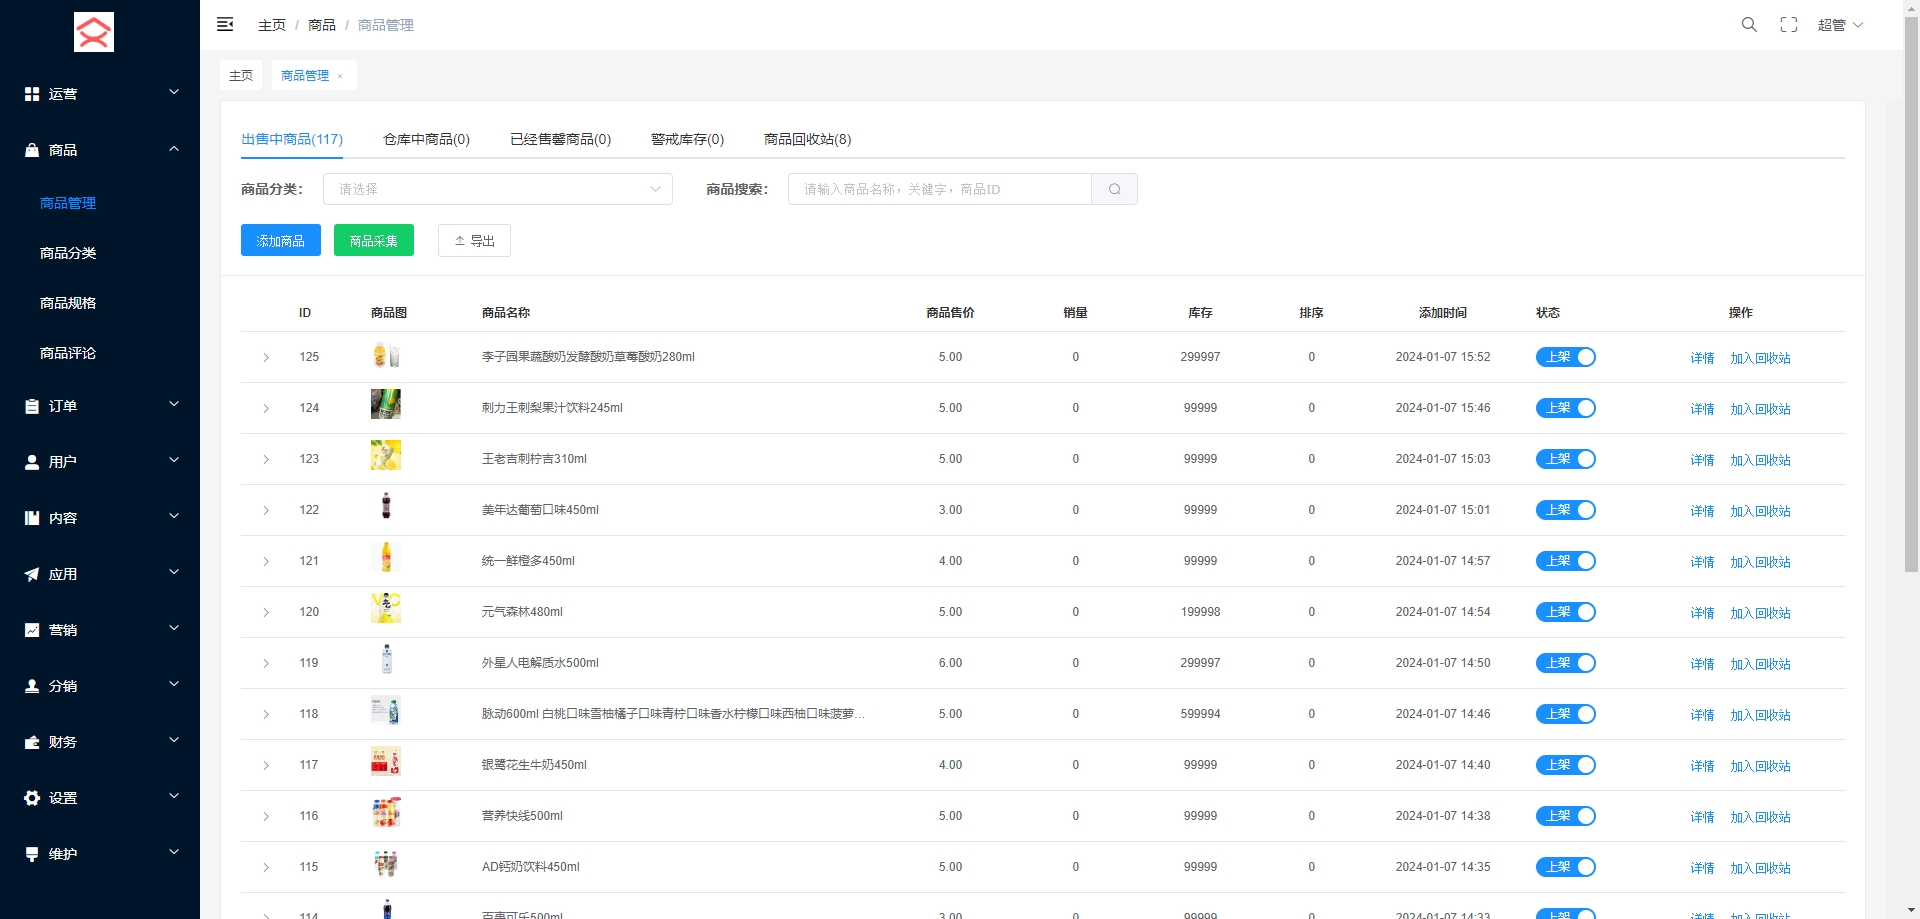
Task: Toggle 上架 switch for product 122
Action: 1565,510
